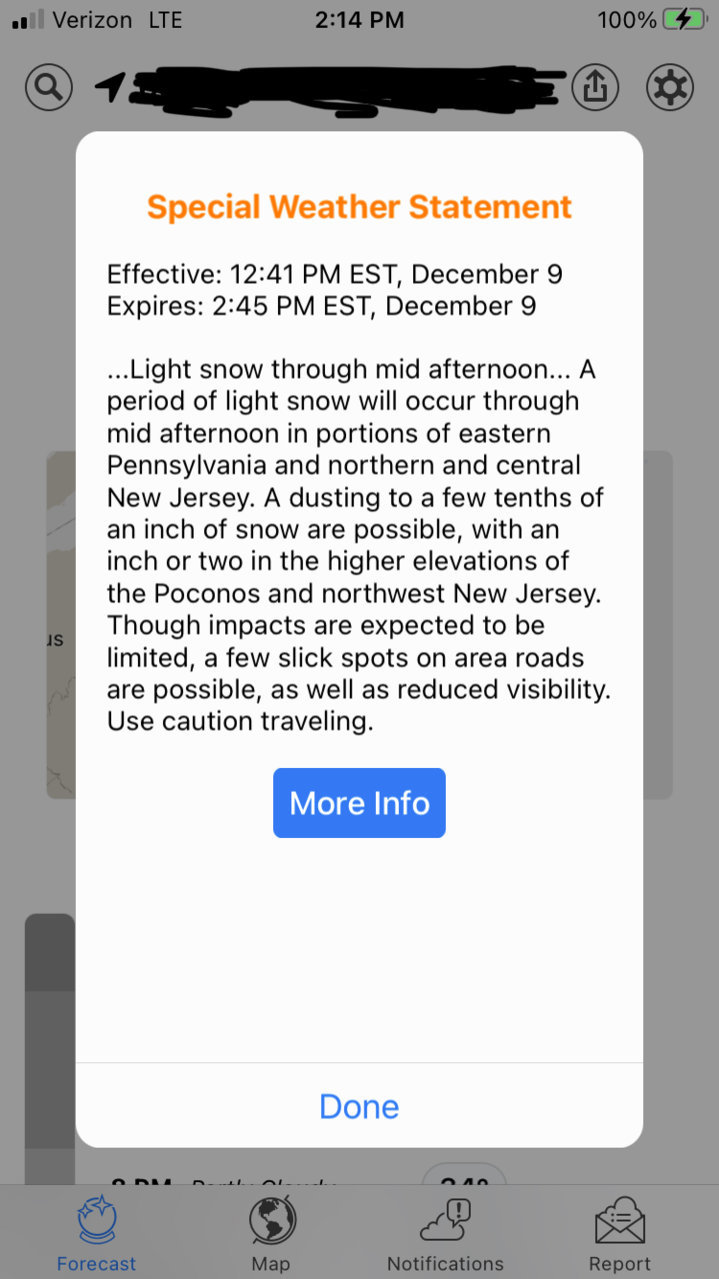Image resolution: width=719 pixels, height=1279 pixels.
Task: Dismiss the alert with Done
Action: 359,1106
